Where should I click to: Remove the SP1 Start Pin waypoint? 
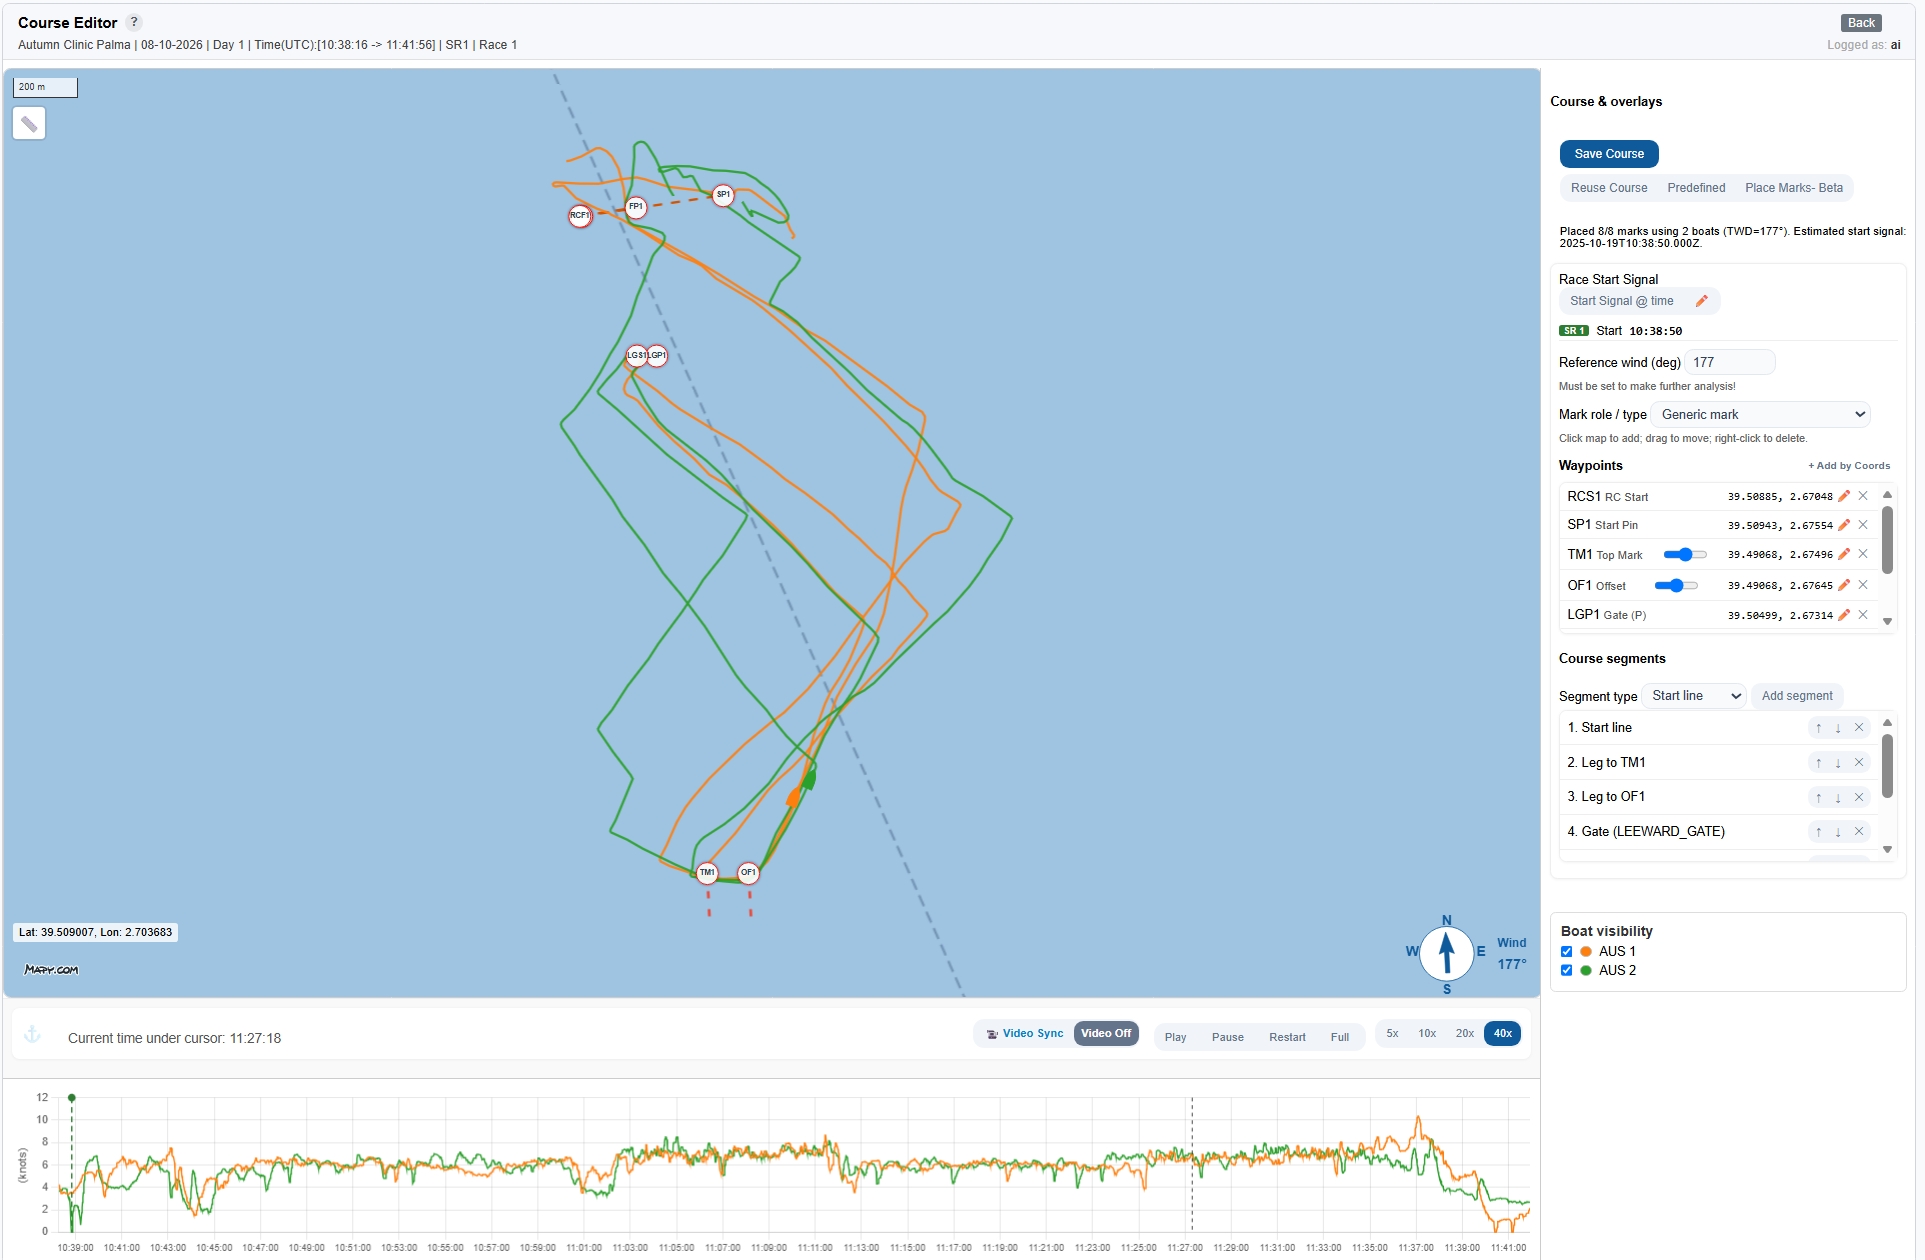pyautogui.click(x=1863, y=525)
